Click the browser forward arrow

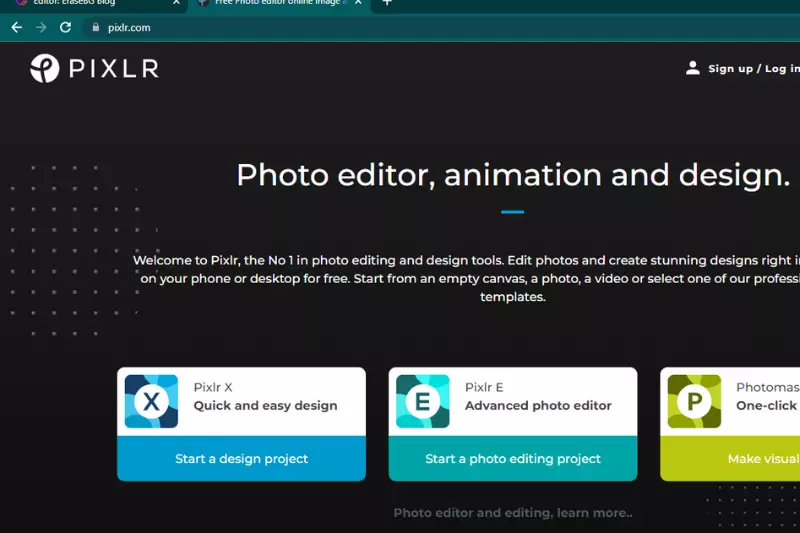point(41,28)
